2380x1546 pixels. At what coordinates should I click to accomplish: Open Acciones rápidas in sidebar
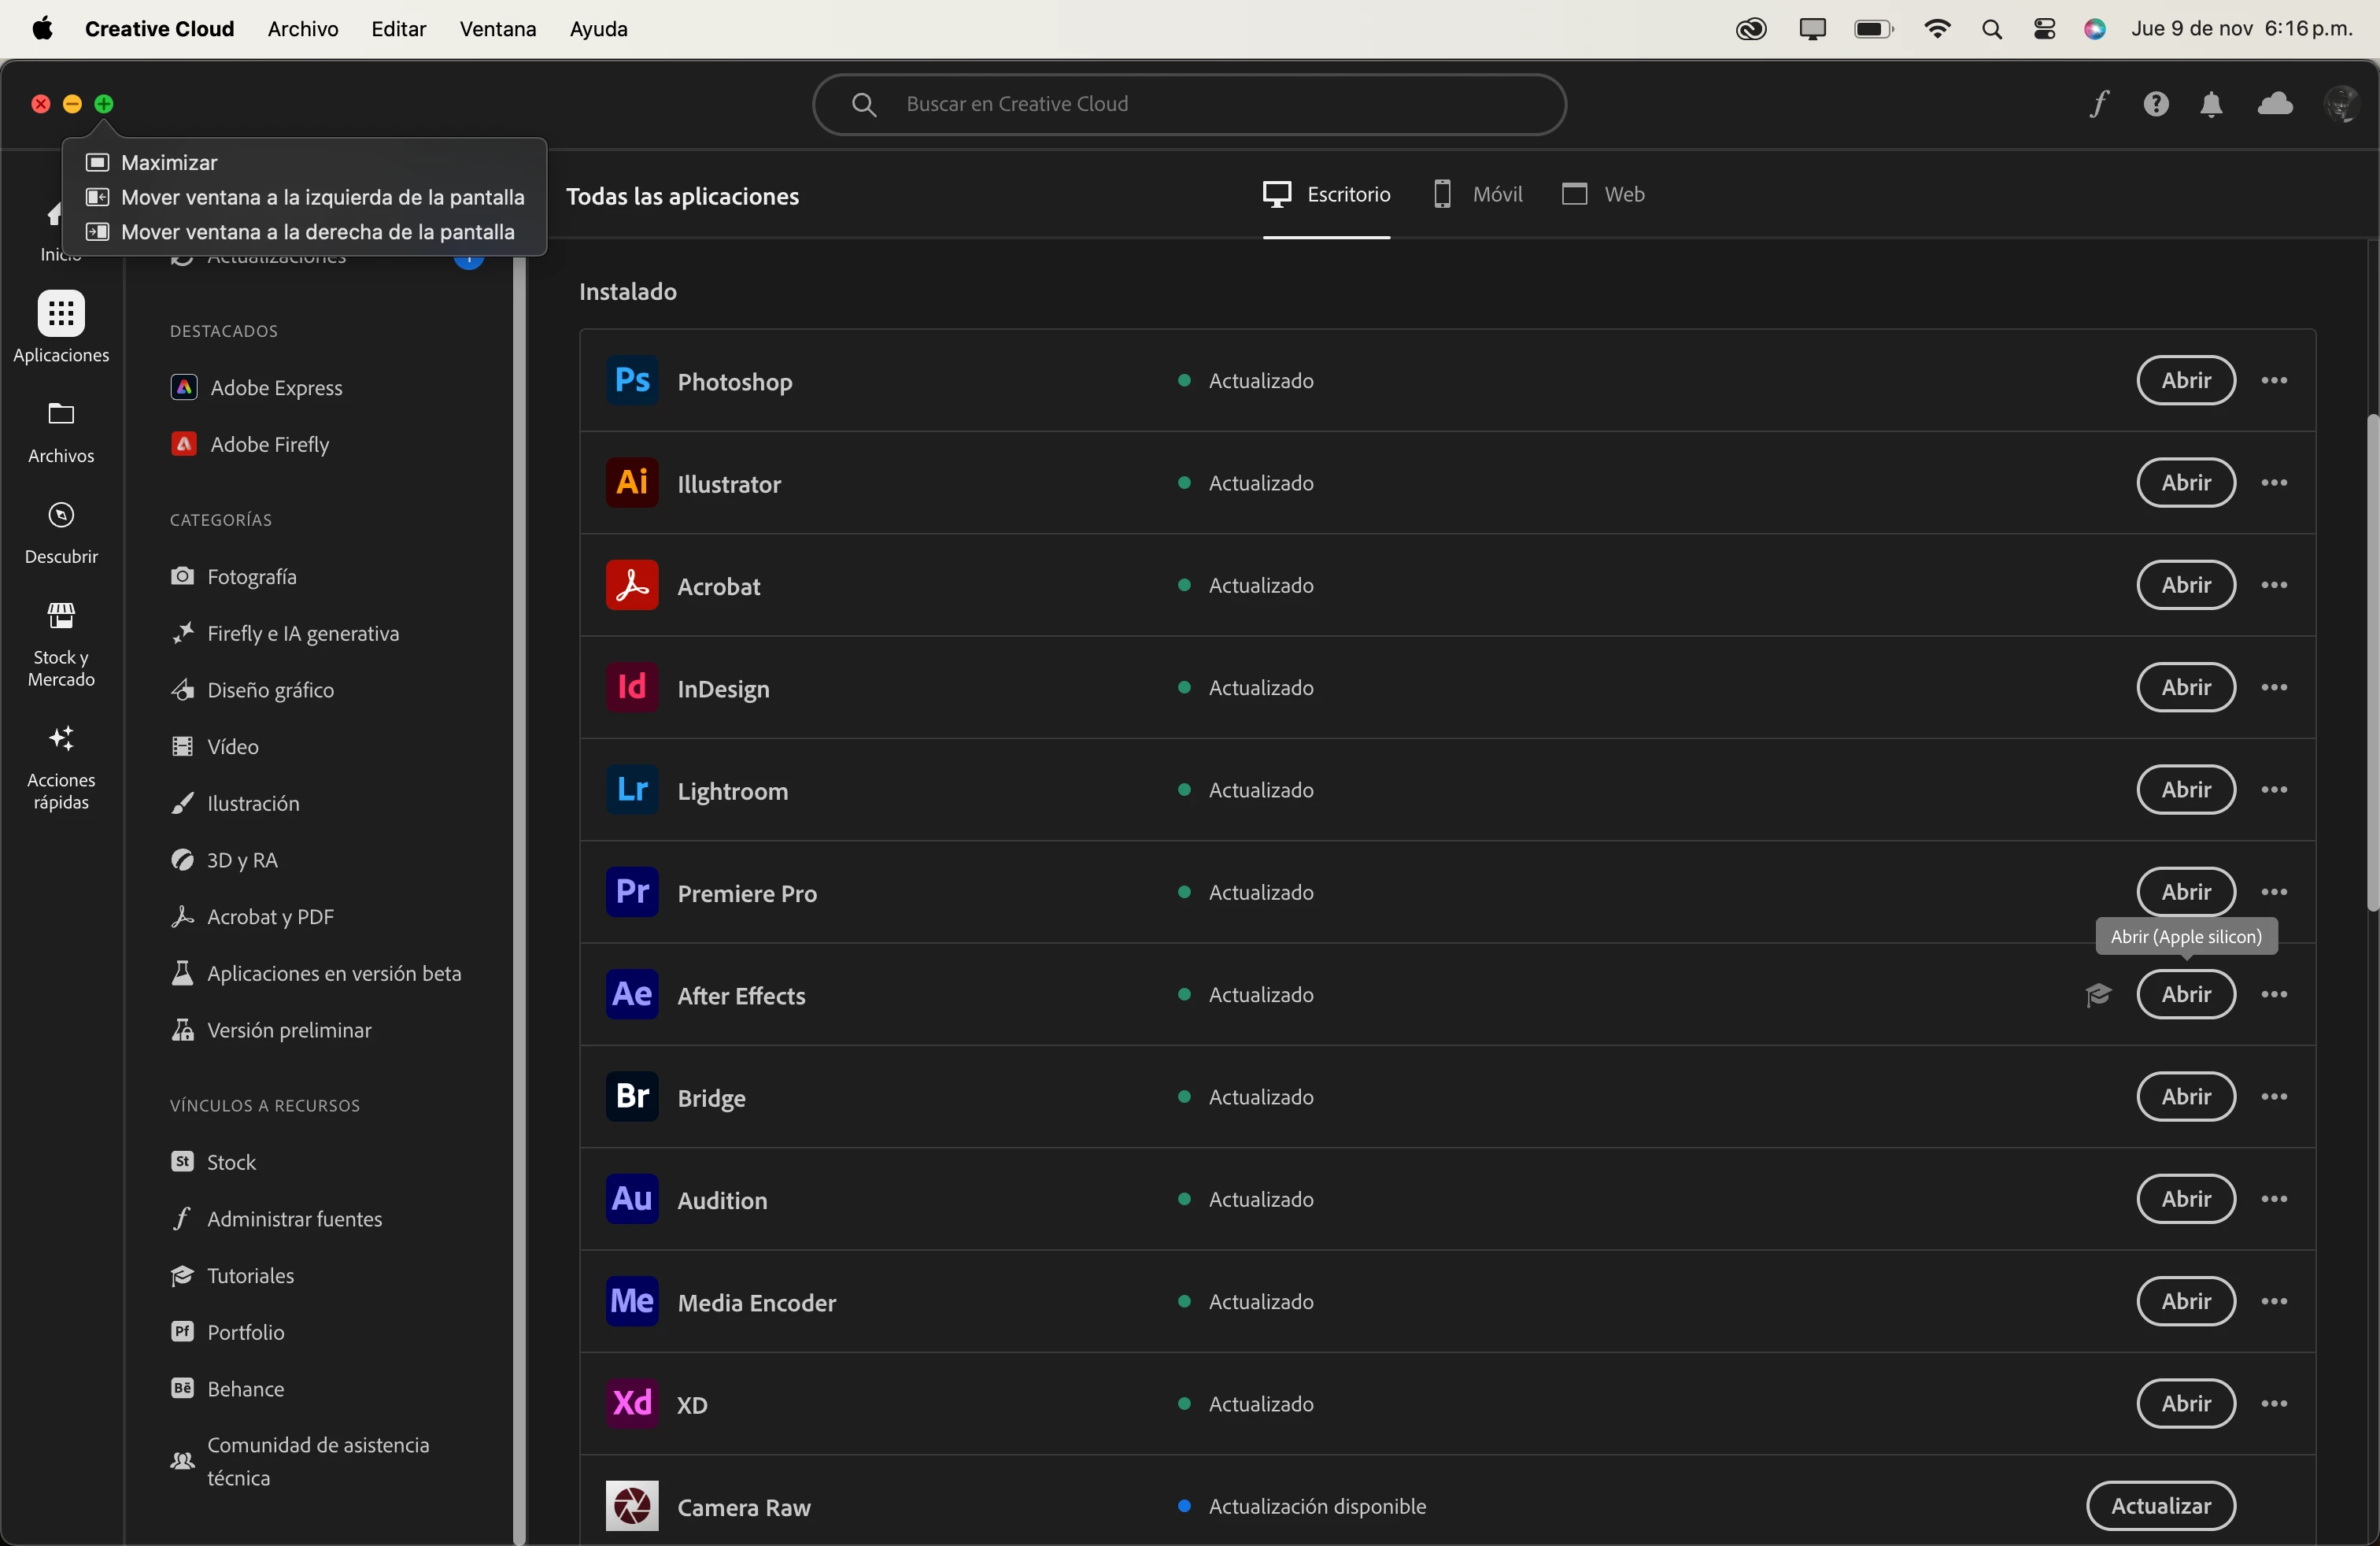pyautogui.click(x=61, y=767)
